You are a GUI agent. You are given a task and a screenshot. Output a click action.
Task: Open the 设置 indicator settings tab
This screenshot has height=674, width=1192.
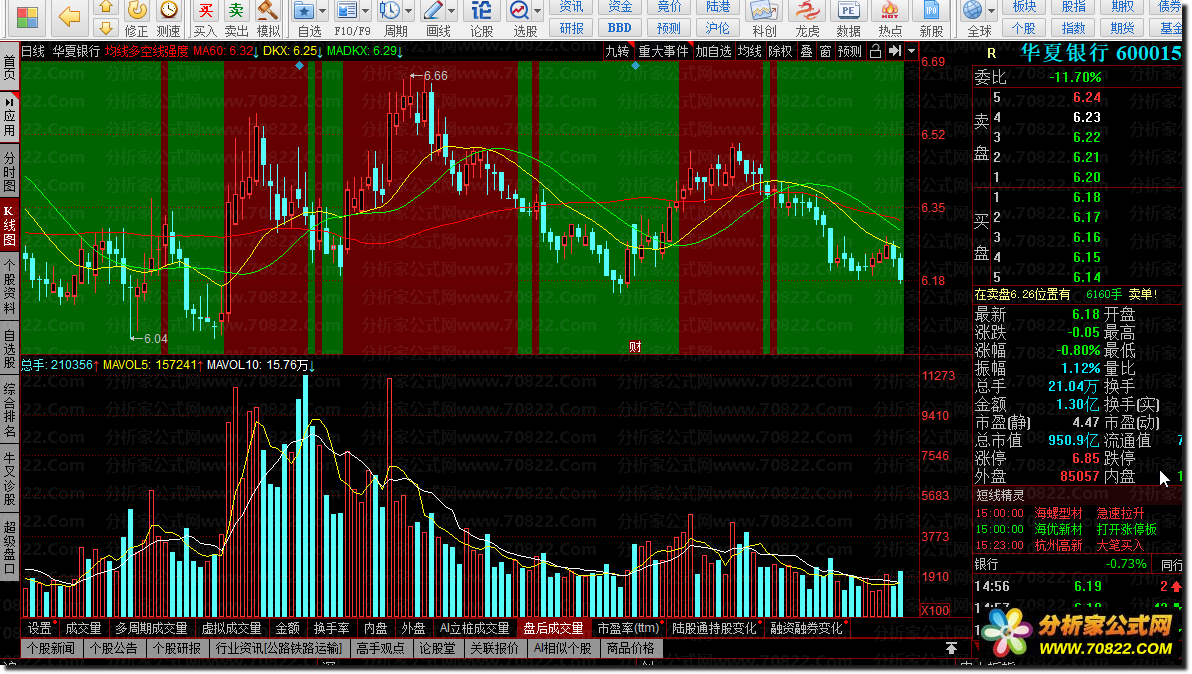[x=40, y=628]
